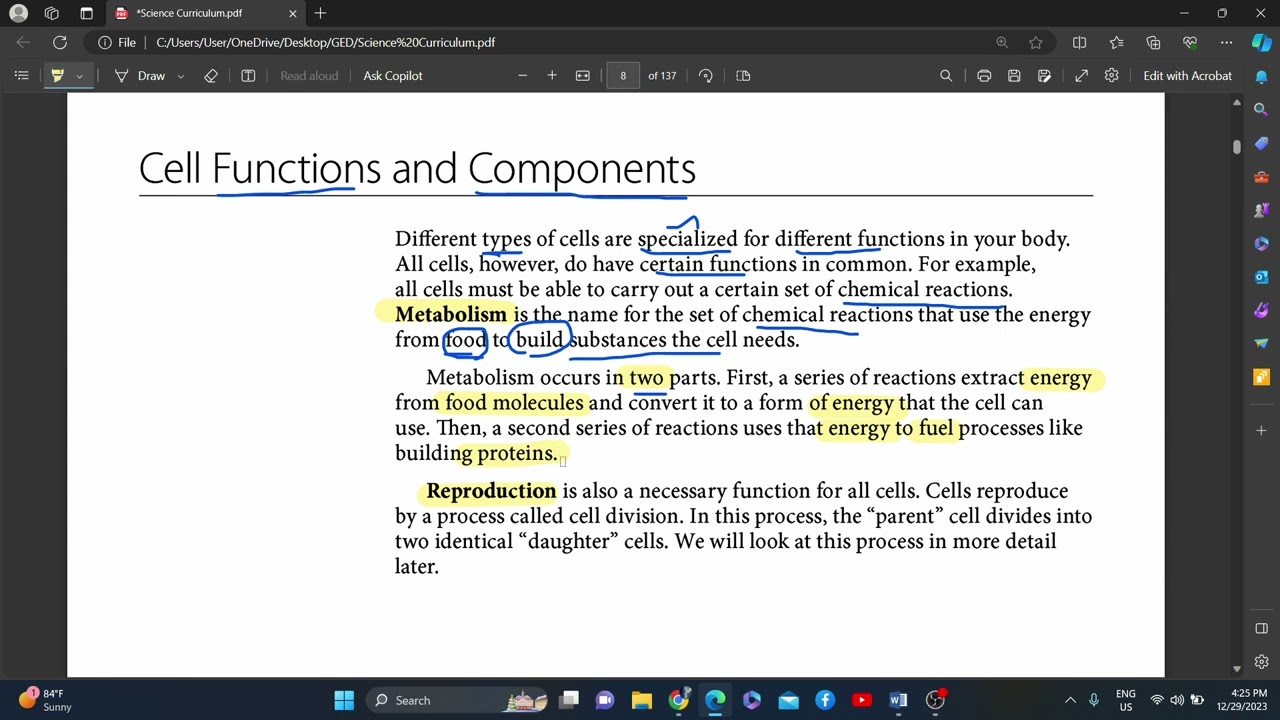Viewport: 1280px width, 720px height.
Task: Zoom out with the minus button
Action: 522,76
